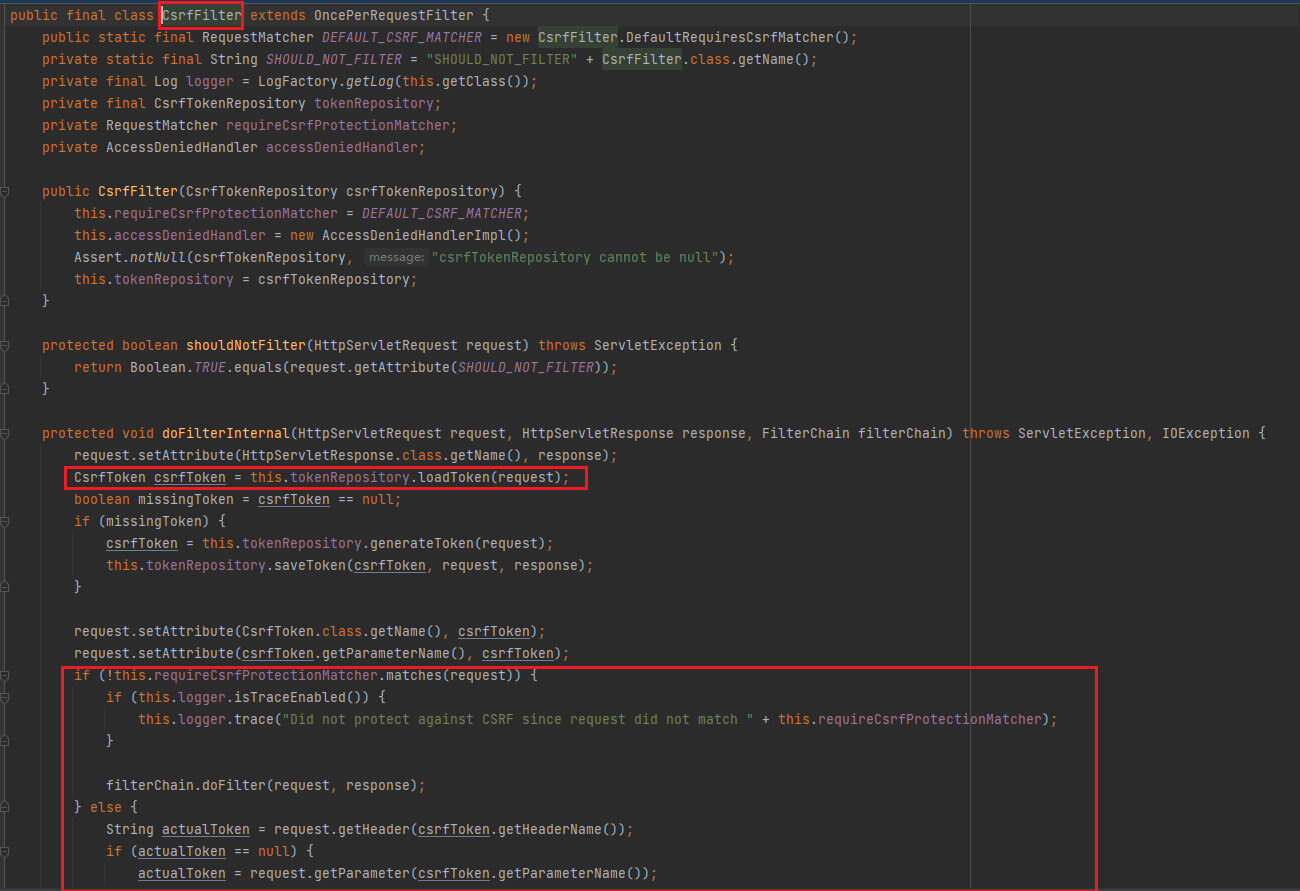The height and width of the screenshot is (891, 1300).
Task: Click the doFilterInternal method name
Action: tap(226, 433)
